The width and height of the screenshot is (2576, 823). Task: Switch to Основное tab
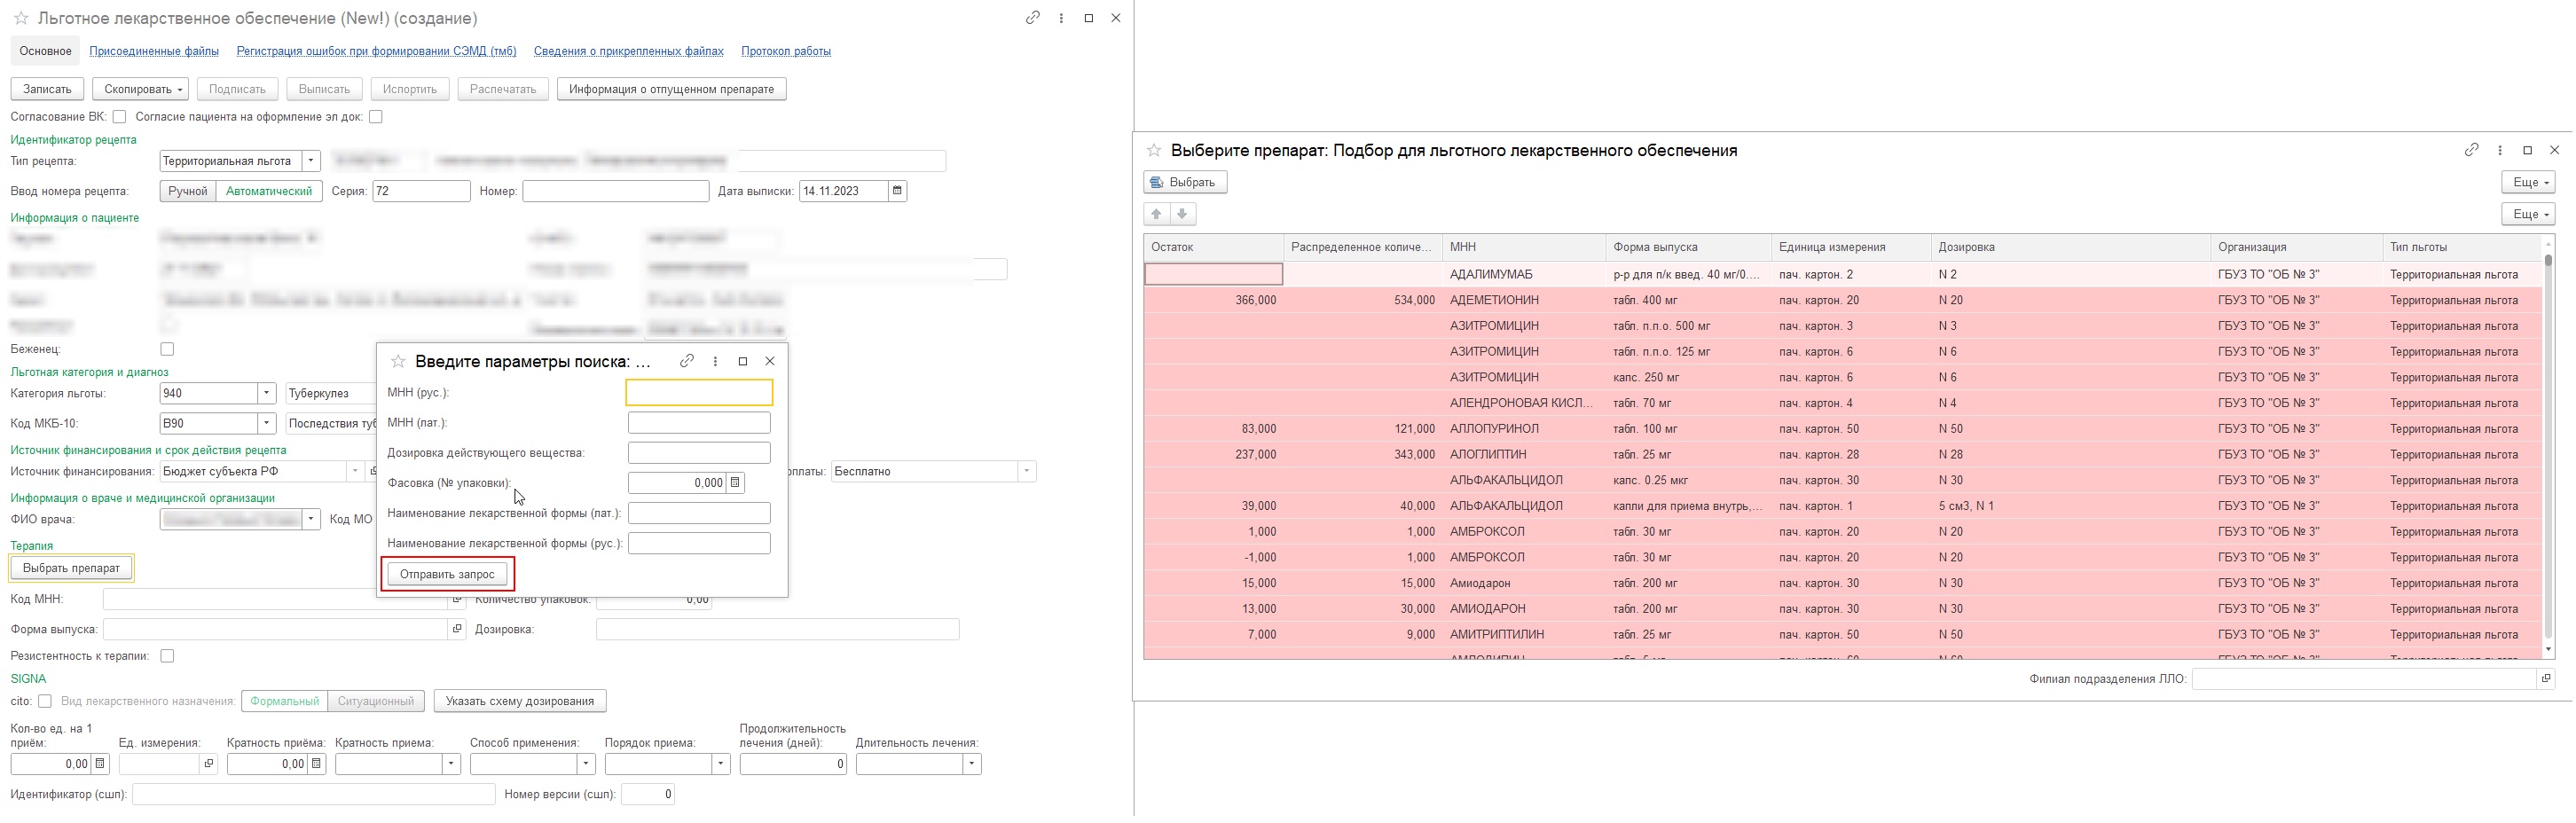46,51
